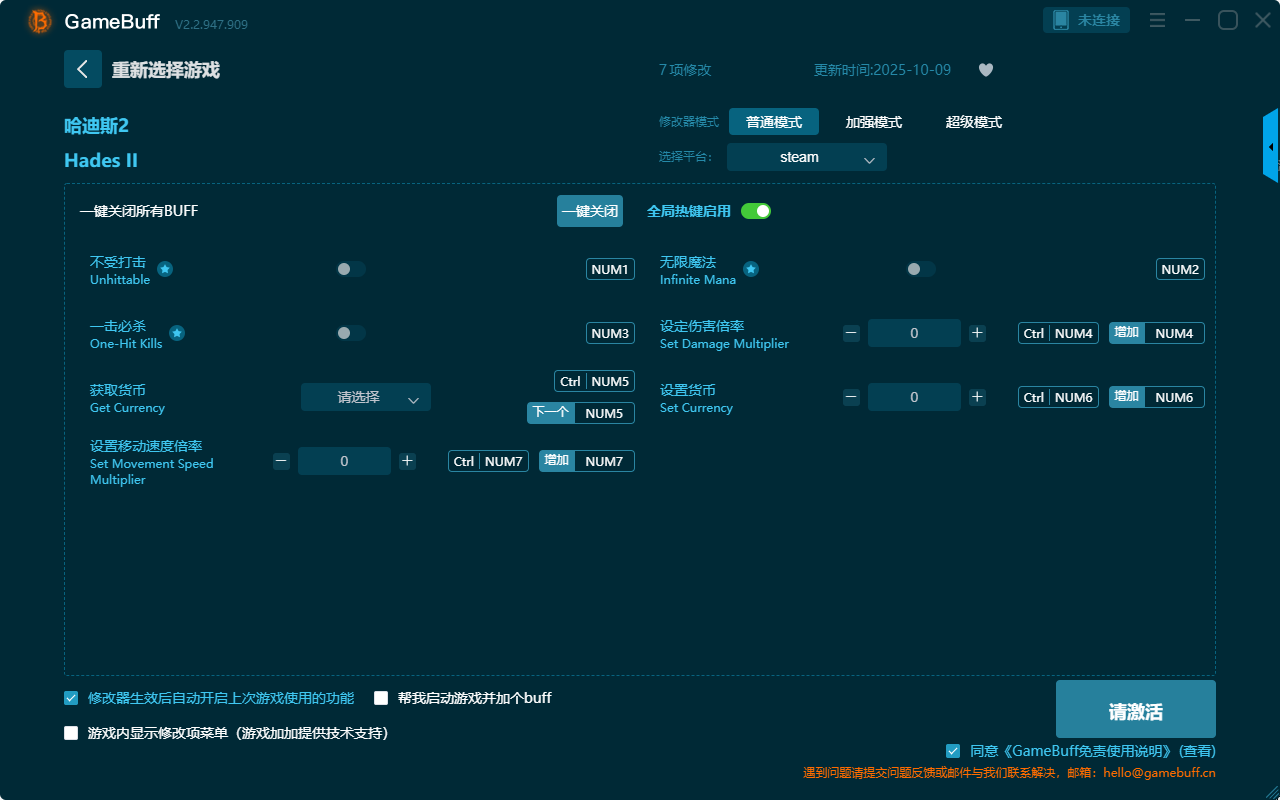This screenshot has width=1280, height=800.
Task: Click the star icon beside One-Hit Kills
Action: pyautogui.click(x=176, y=333)
